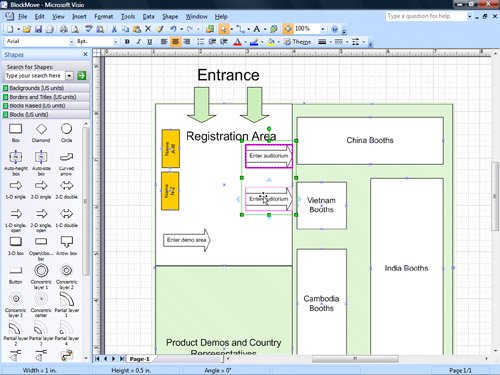
Task: Open the Data menu
Action: pos(148,16)
